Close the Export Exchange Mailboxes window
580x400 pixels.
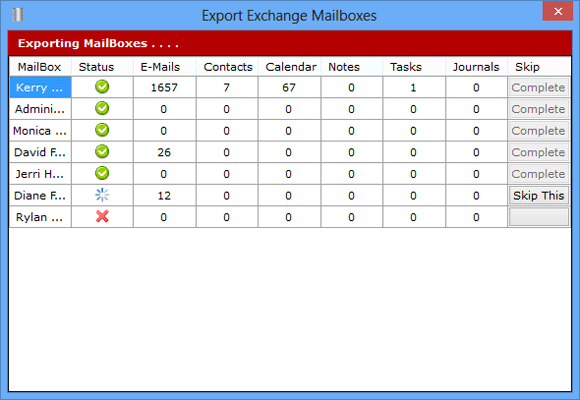pyautogui.click(x=558, y=11)
